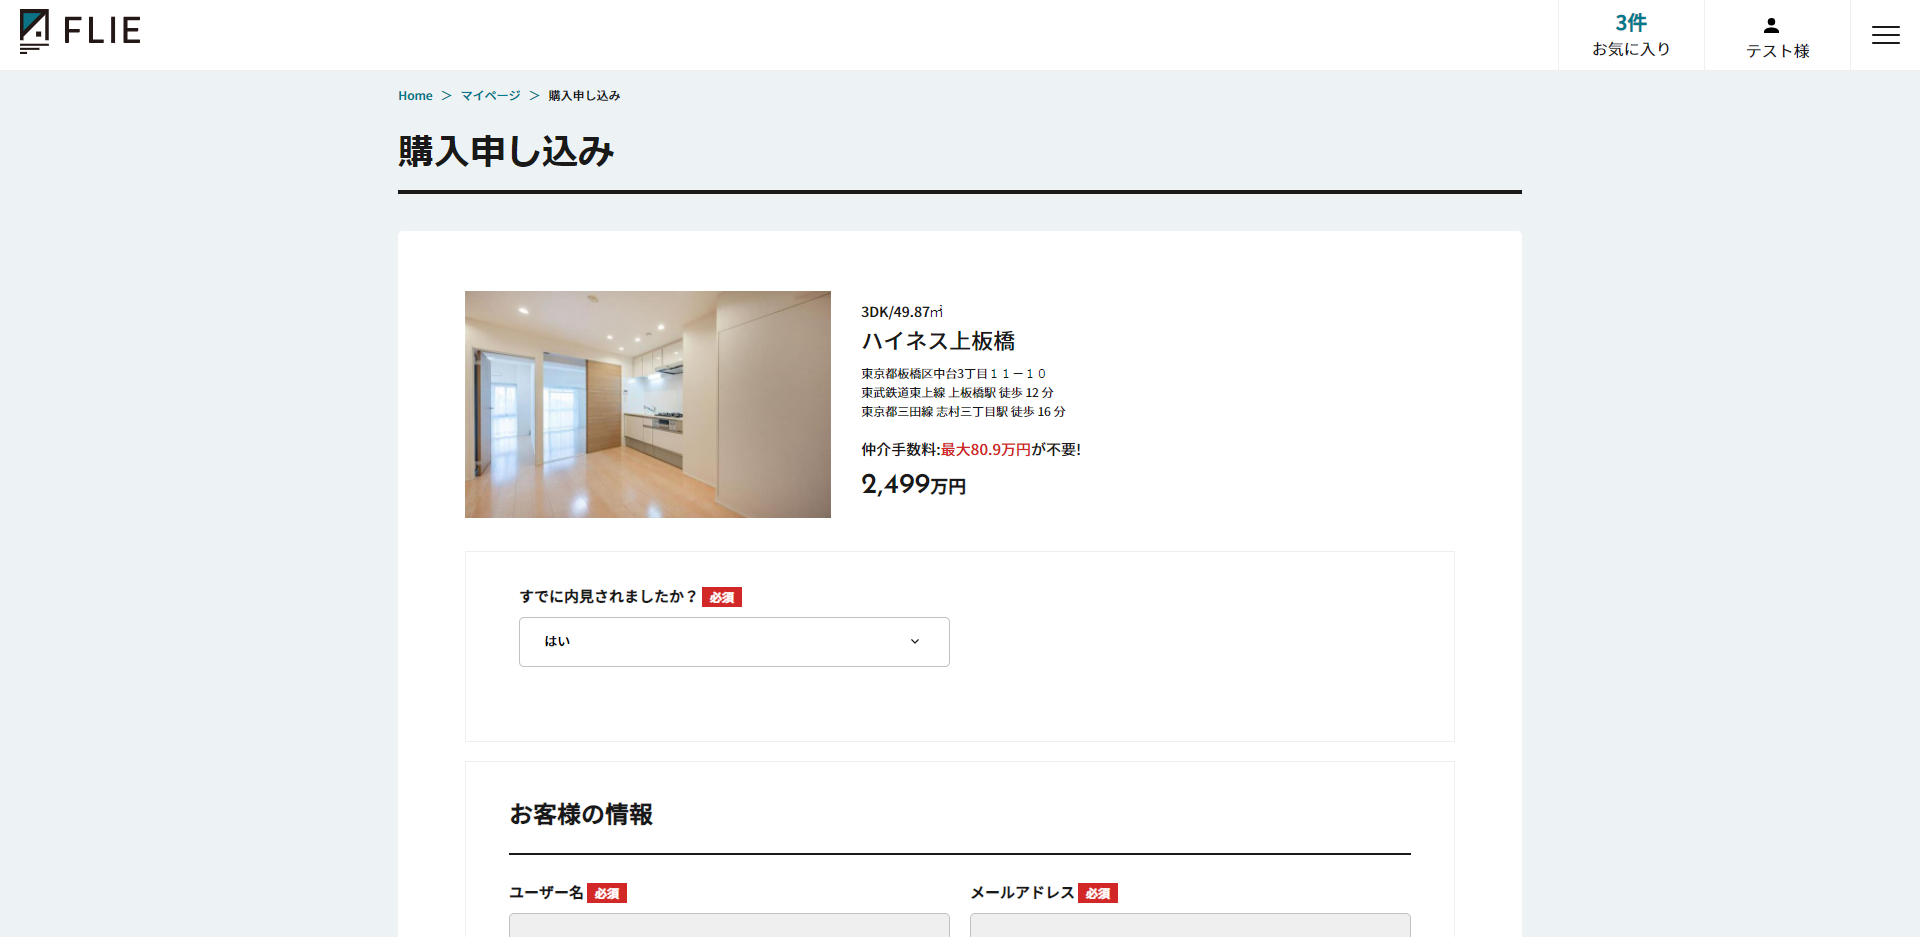Image resolution: width=1920 pixels, height=937 pixels.
Task: Click the kitchen photo of the property
Action: [647, 404]
